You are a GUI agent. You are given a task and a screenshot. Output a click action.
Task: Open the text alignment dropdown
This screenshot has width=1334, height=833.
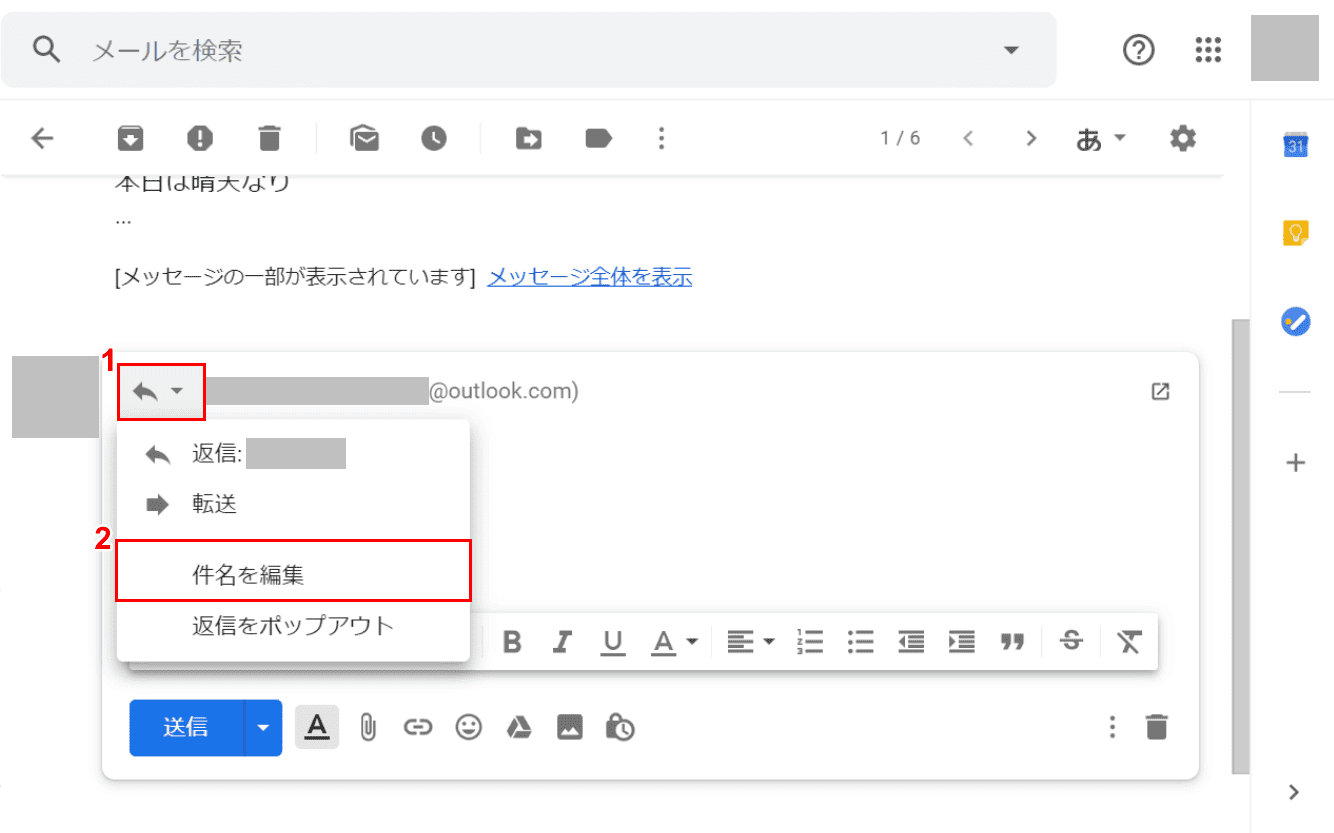click(x=751, y=642)
